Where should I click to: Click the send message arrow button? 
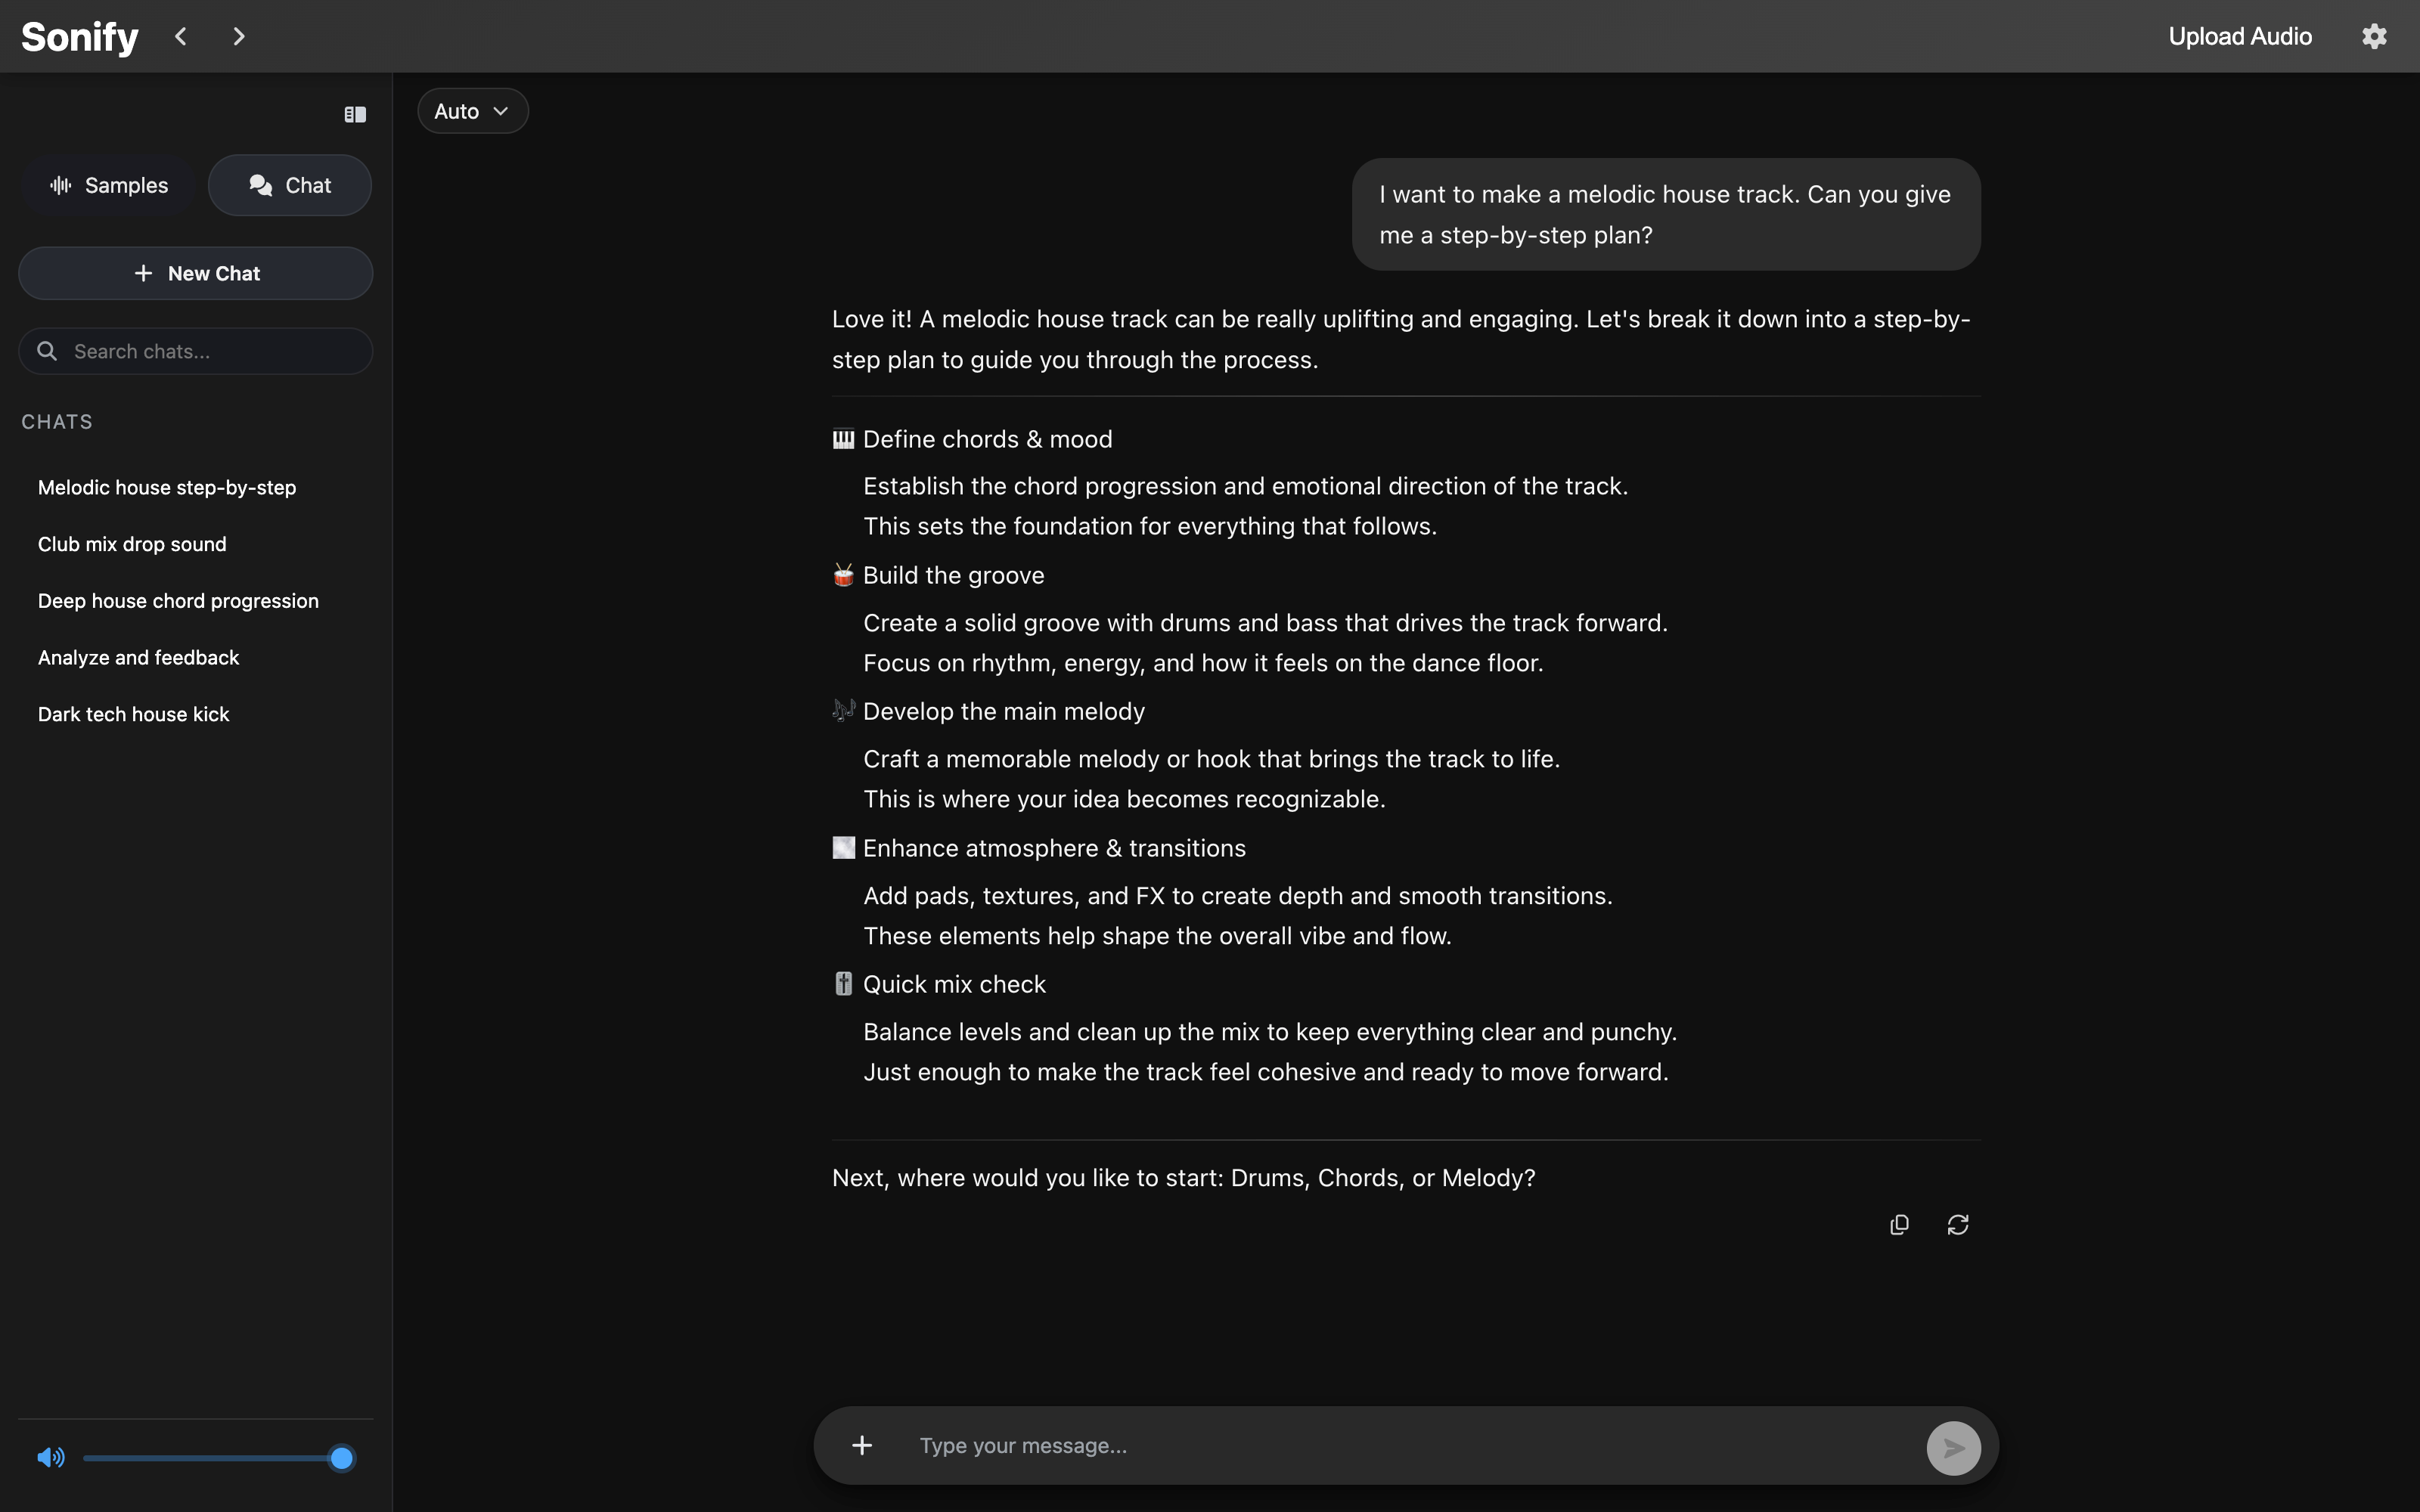1953,1447
